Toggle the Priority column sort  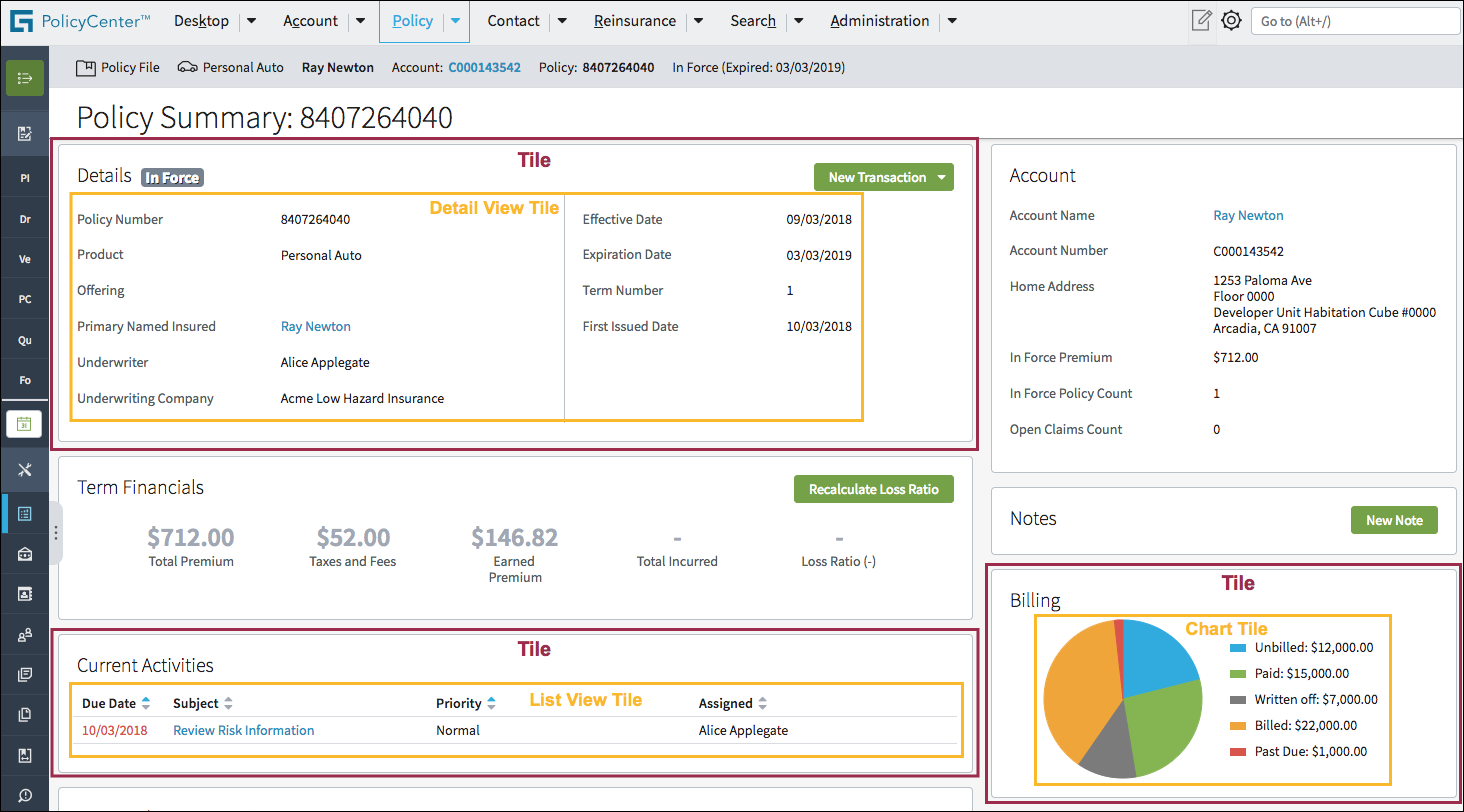pyautogui.click(x=489, y=702)
